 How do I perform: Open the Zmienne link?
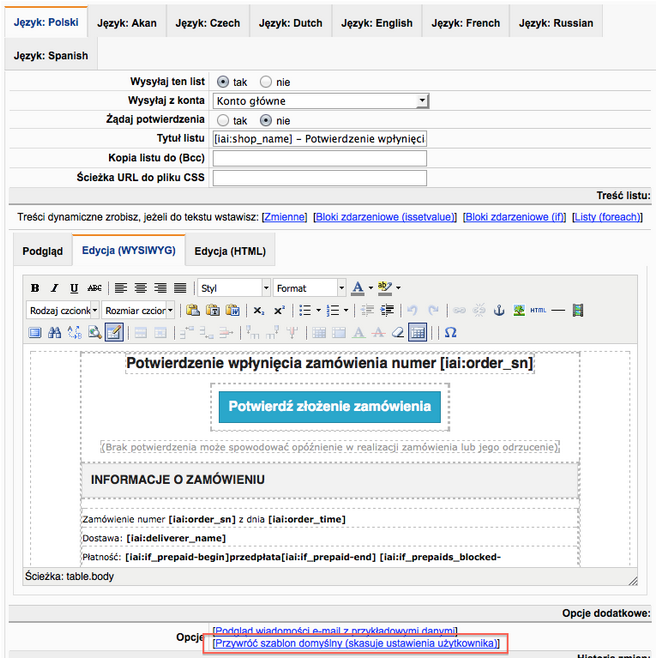(x=285, y=217)
